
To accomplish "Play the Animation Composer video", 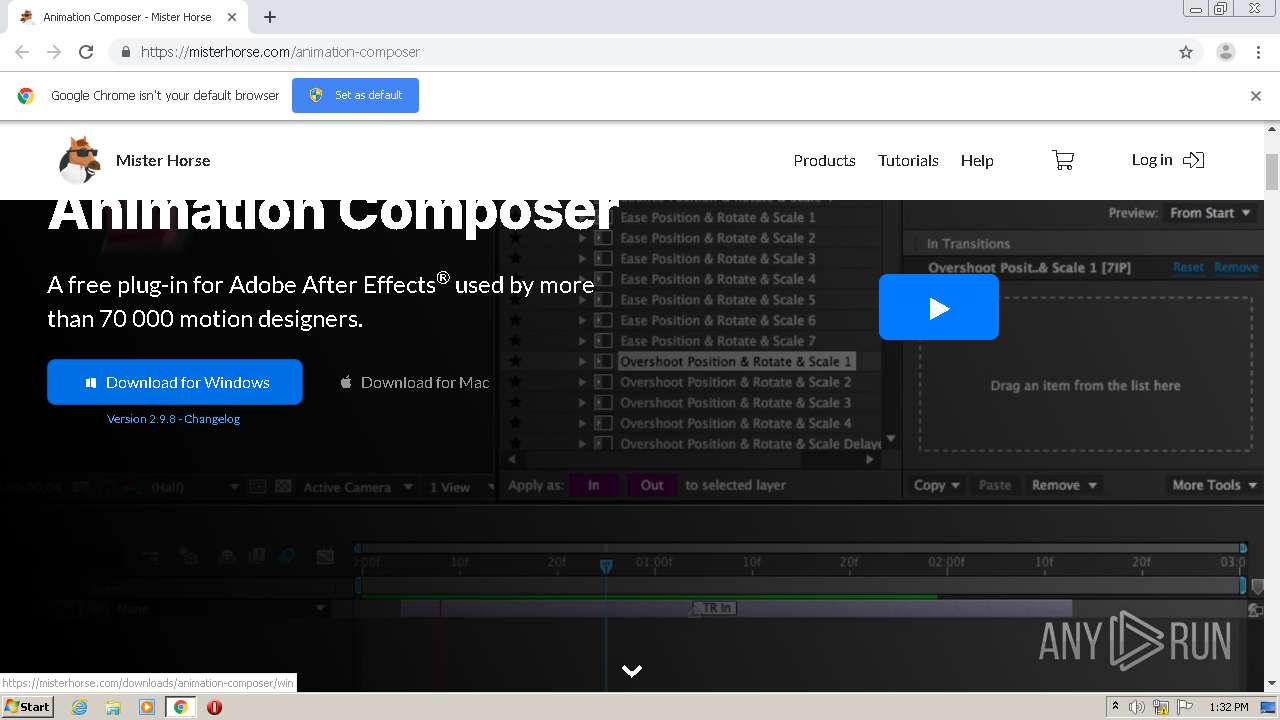I will coord(939,308).
